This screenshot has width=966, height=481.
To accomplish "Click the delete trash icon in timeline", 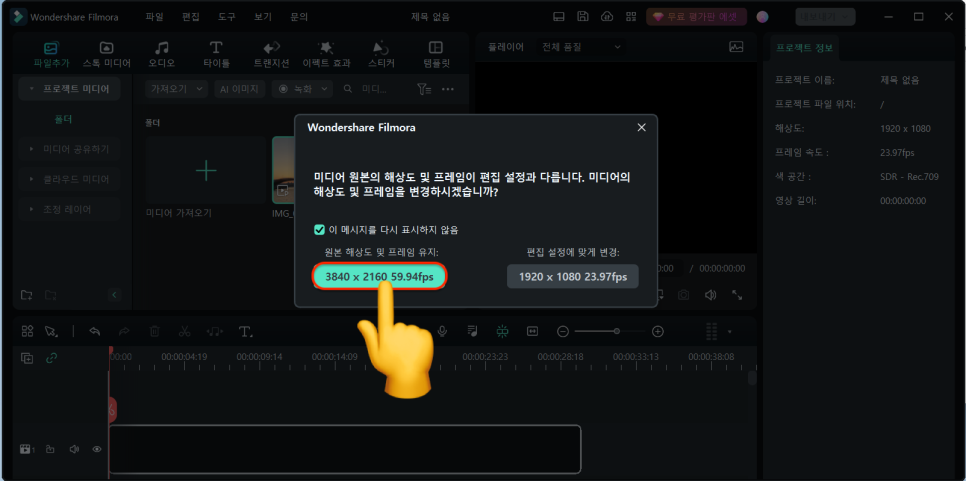I will (155, 331).
